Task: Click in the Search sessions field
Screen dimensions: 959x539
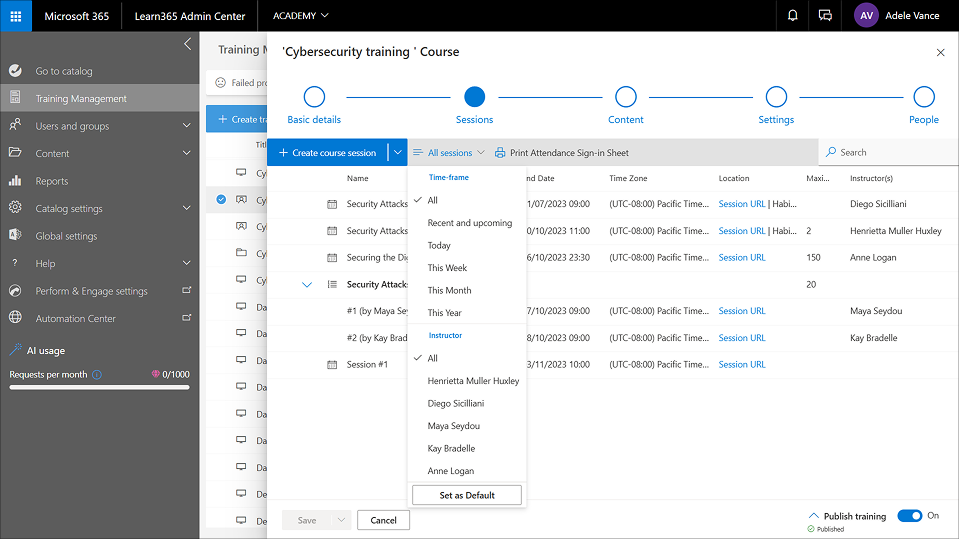Action: (x=888, y=152)
